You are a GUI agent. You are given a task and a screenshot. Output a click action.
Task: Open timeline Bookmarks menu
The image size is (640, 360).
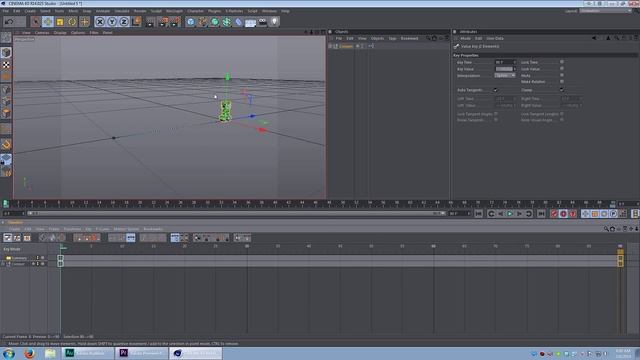[x=153, y=229]
